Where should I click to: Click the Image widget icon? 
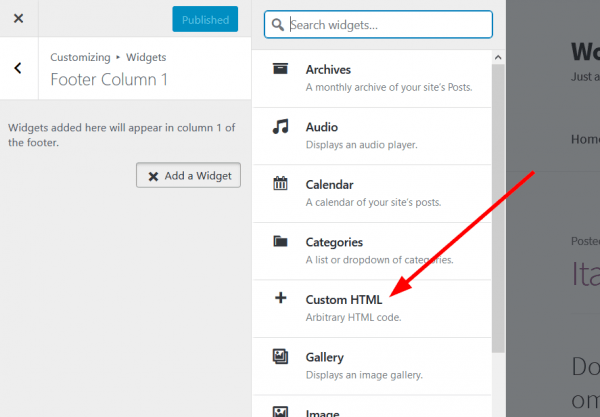pyautogui.click(x=281, y=411)
